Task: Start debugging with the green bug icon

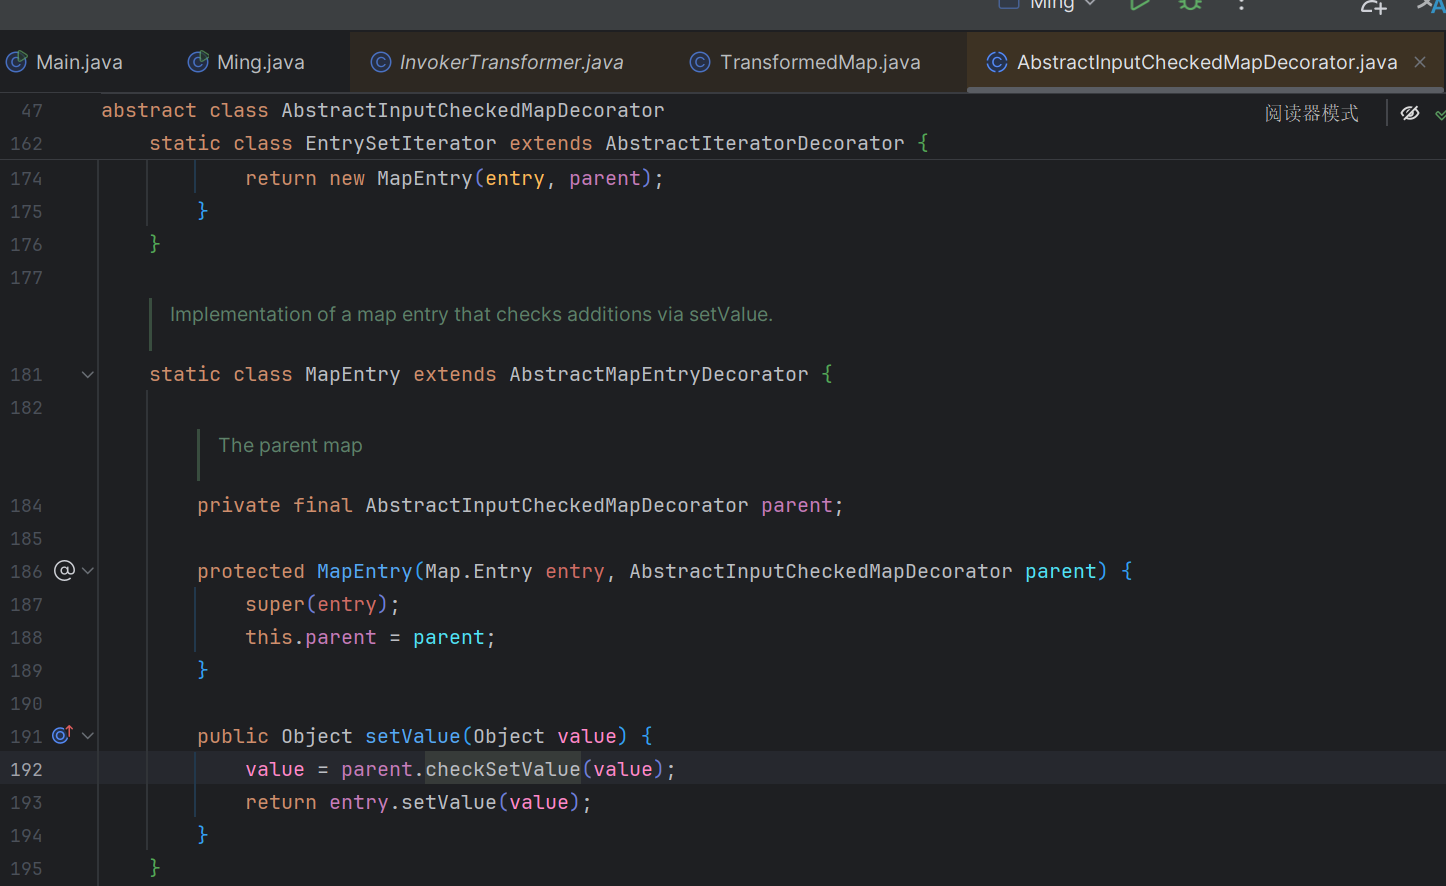Action: [1190, 5]
